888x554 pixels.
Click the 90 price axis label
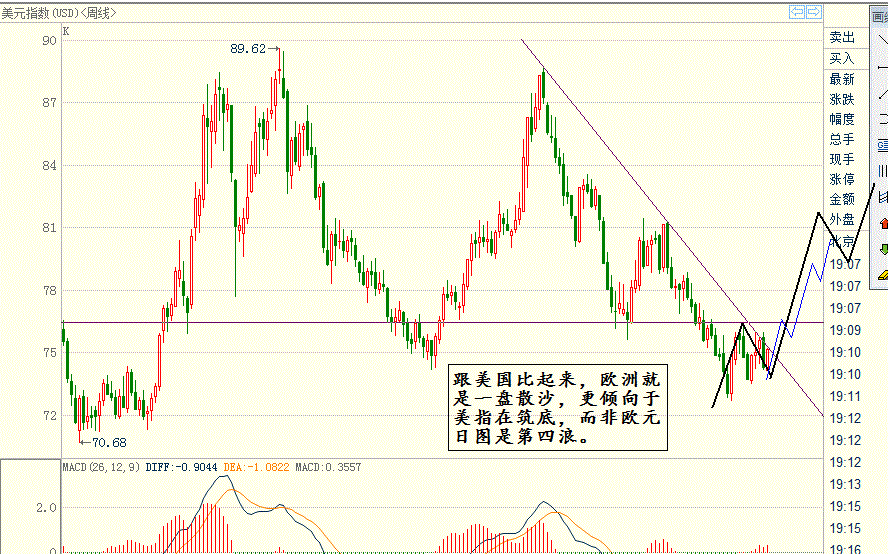[x=49, y=40]
